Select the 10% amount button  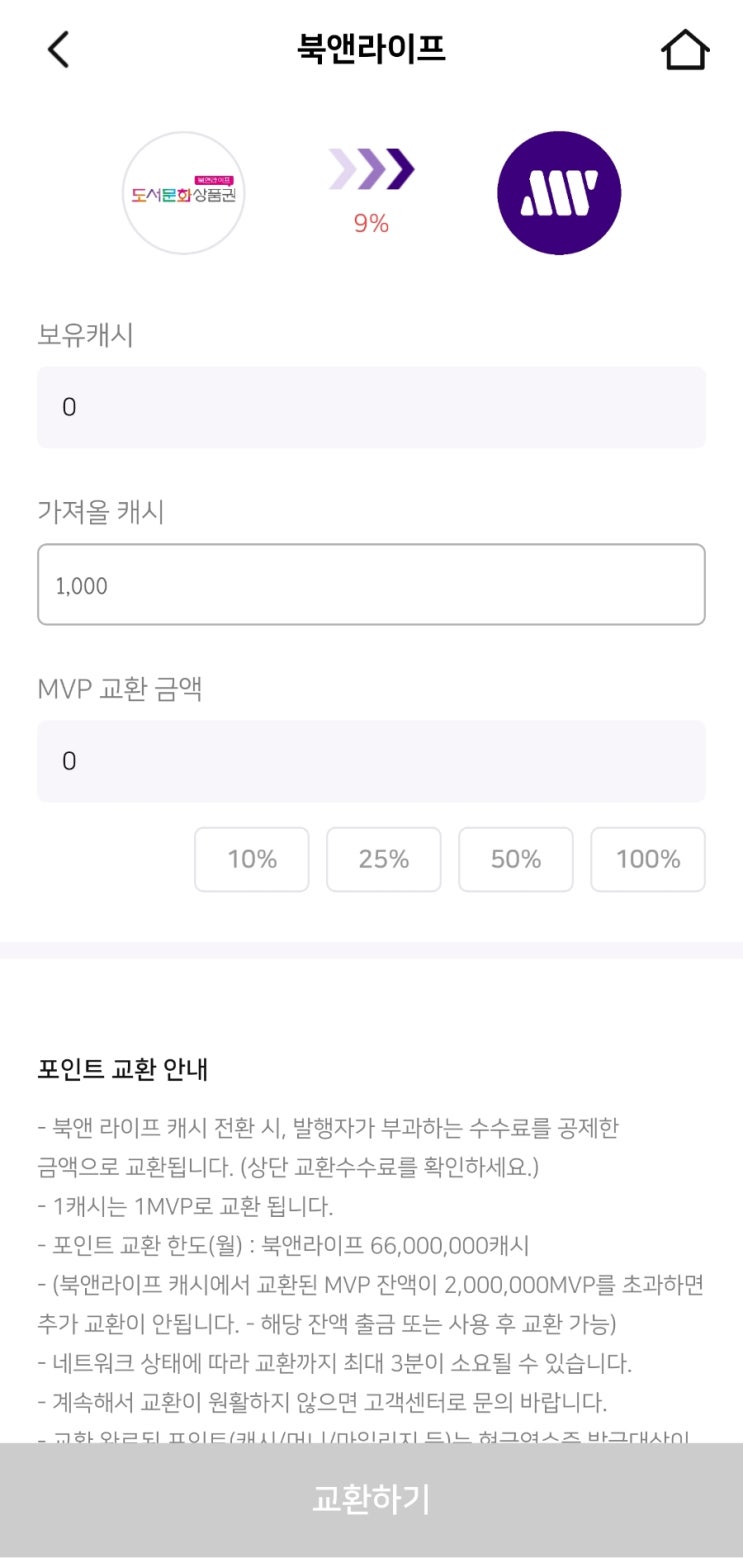pos(252,859)
